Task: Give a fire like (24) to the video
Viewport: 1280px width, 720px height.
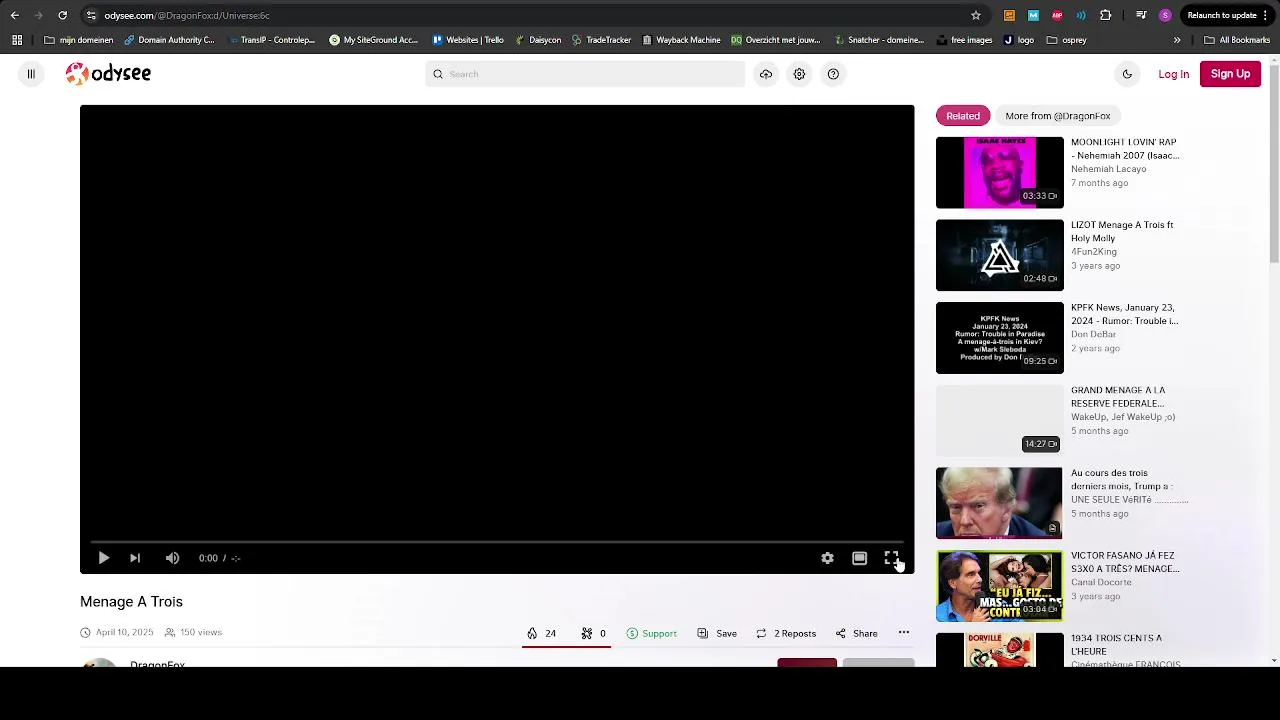Action: pos(541,633)
